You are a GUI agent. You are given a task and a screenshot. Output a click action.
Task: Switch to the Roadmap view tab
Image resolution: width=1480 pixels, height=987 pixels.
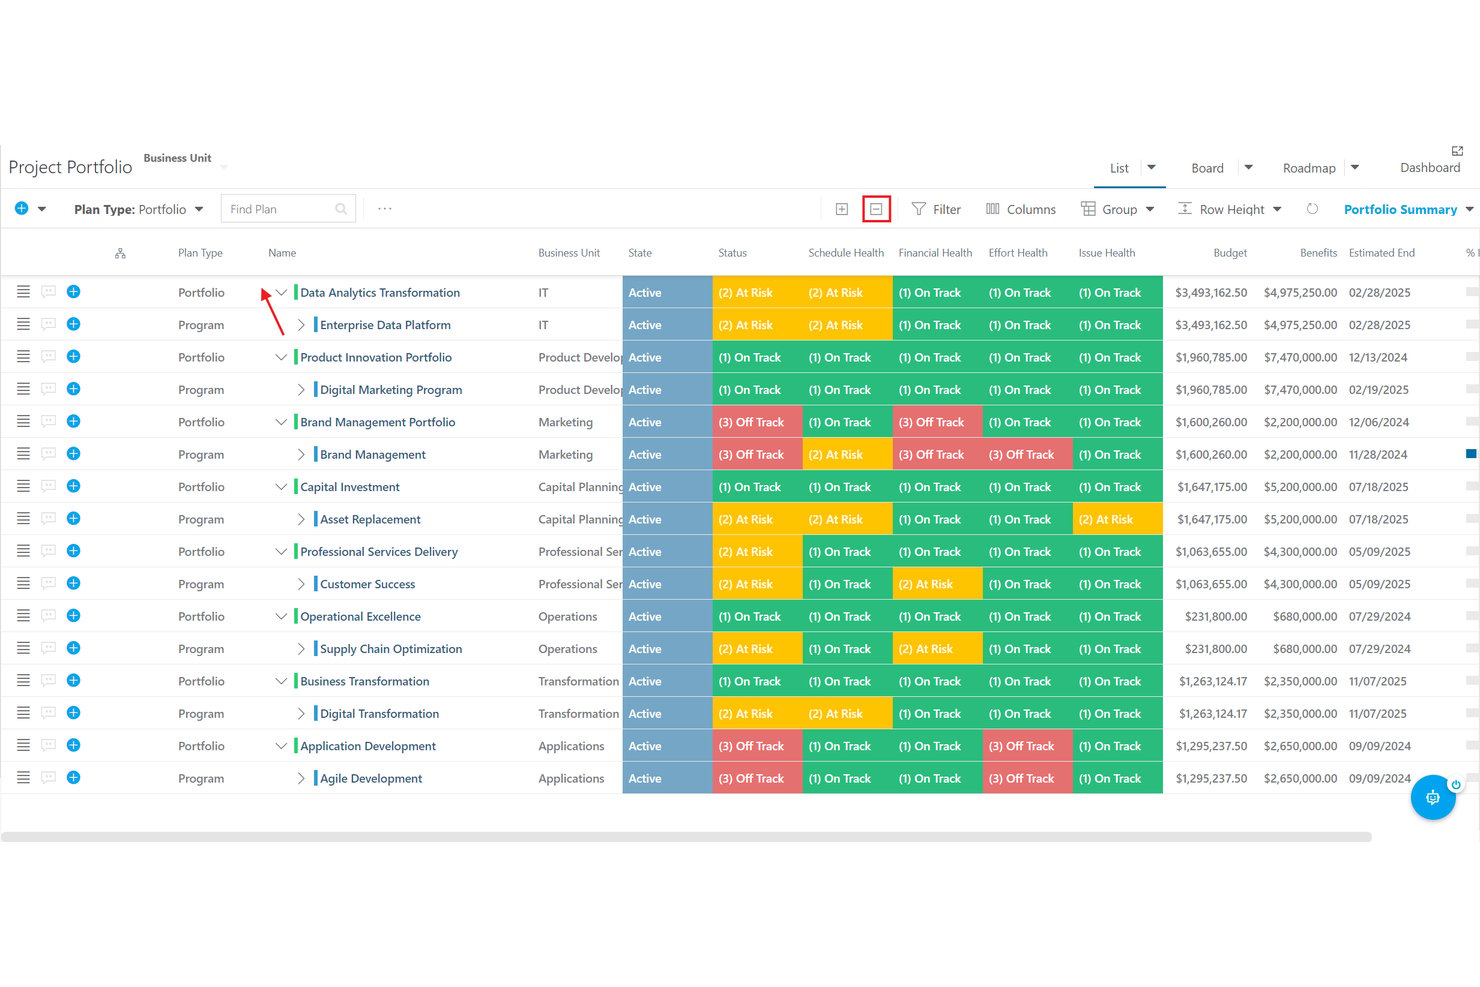[x=1309, y=168]
